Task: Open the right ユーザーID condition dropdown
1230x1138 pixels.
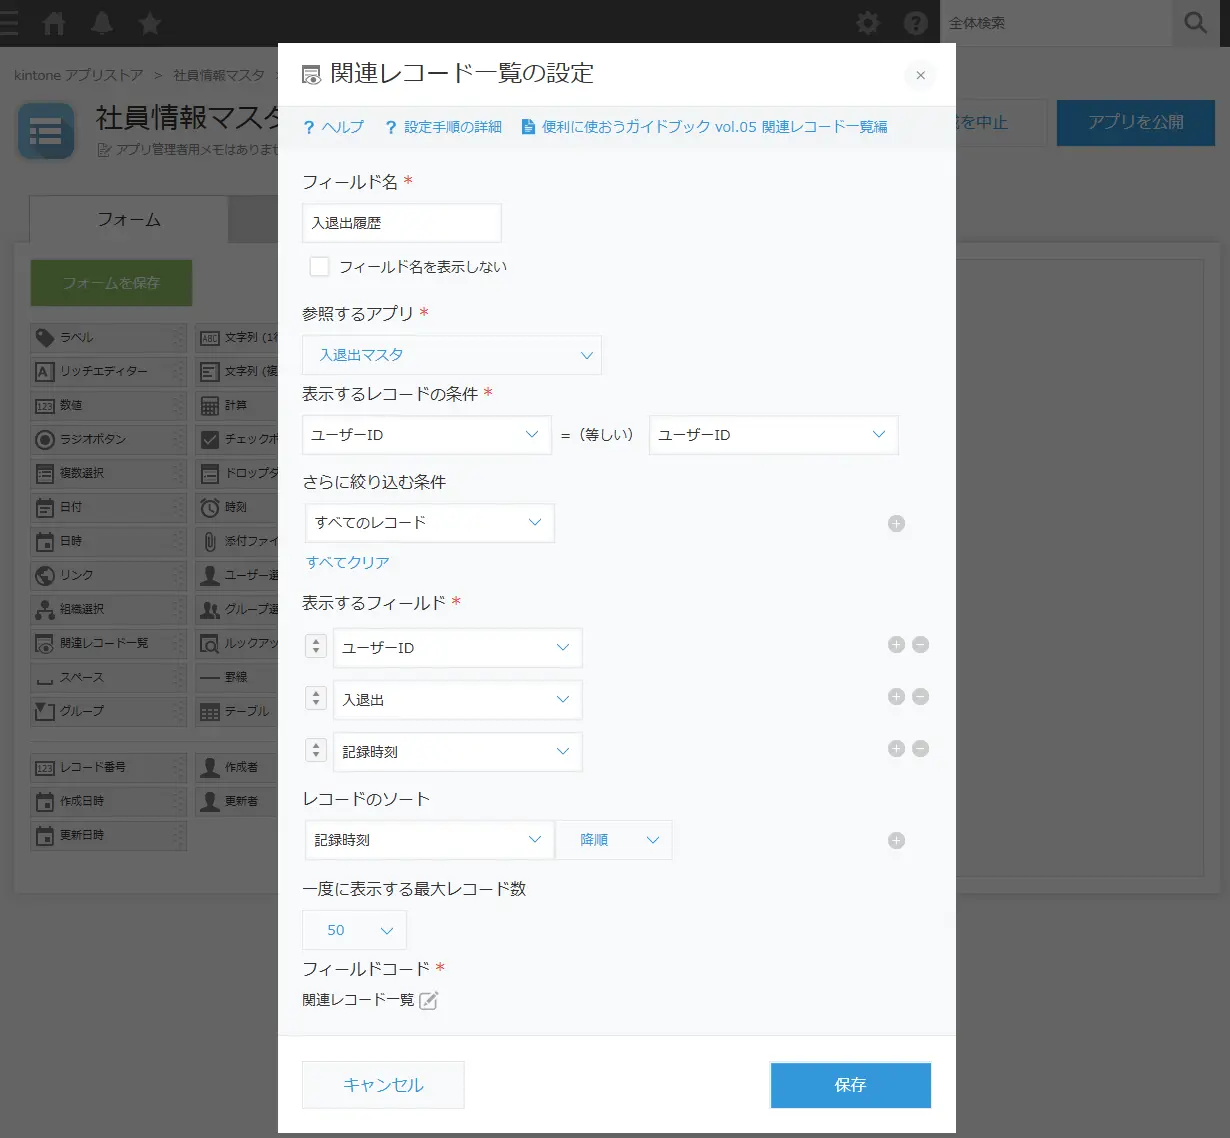Action: pos(774,435)
